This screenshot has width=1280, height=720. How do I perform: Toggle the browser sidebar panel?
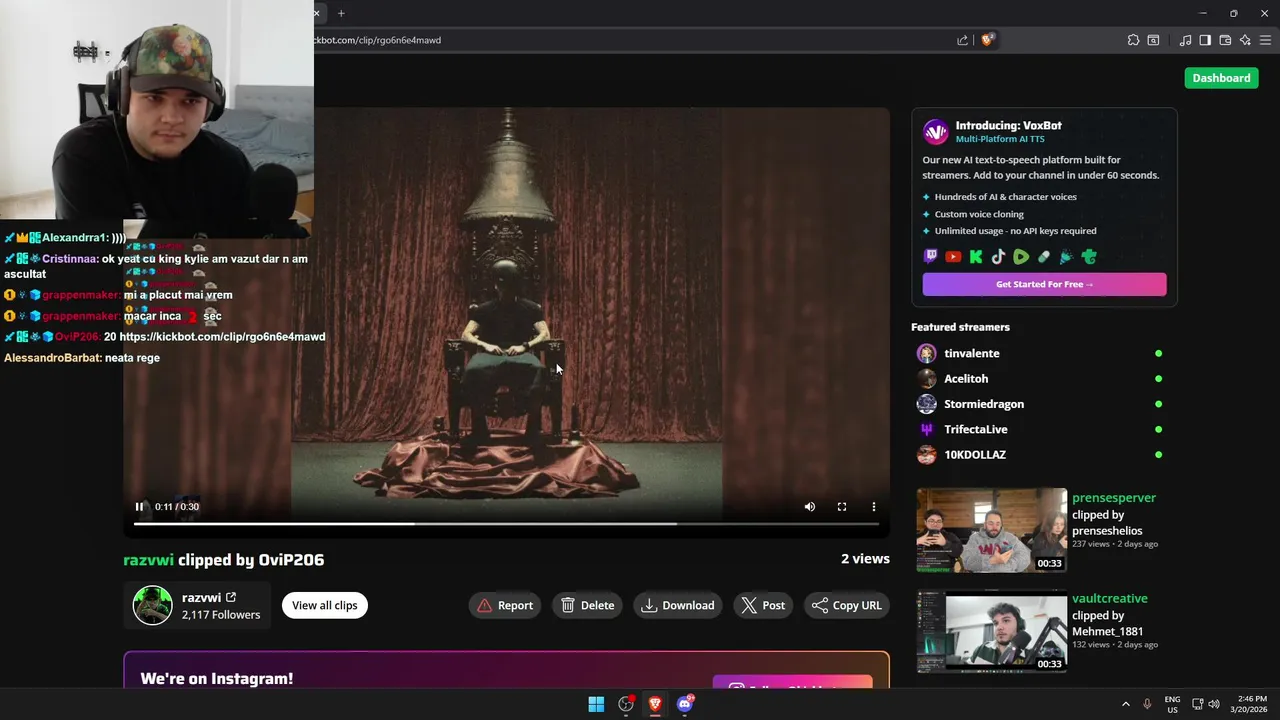click(x=1205, y=40)
